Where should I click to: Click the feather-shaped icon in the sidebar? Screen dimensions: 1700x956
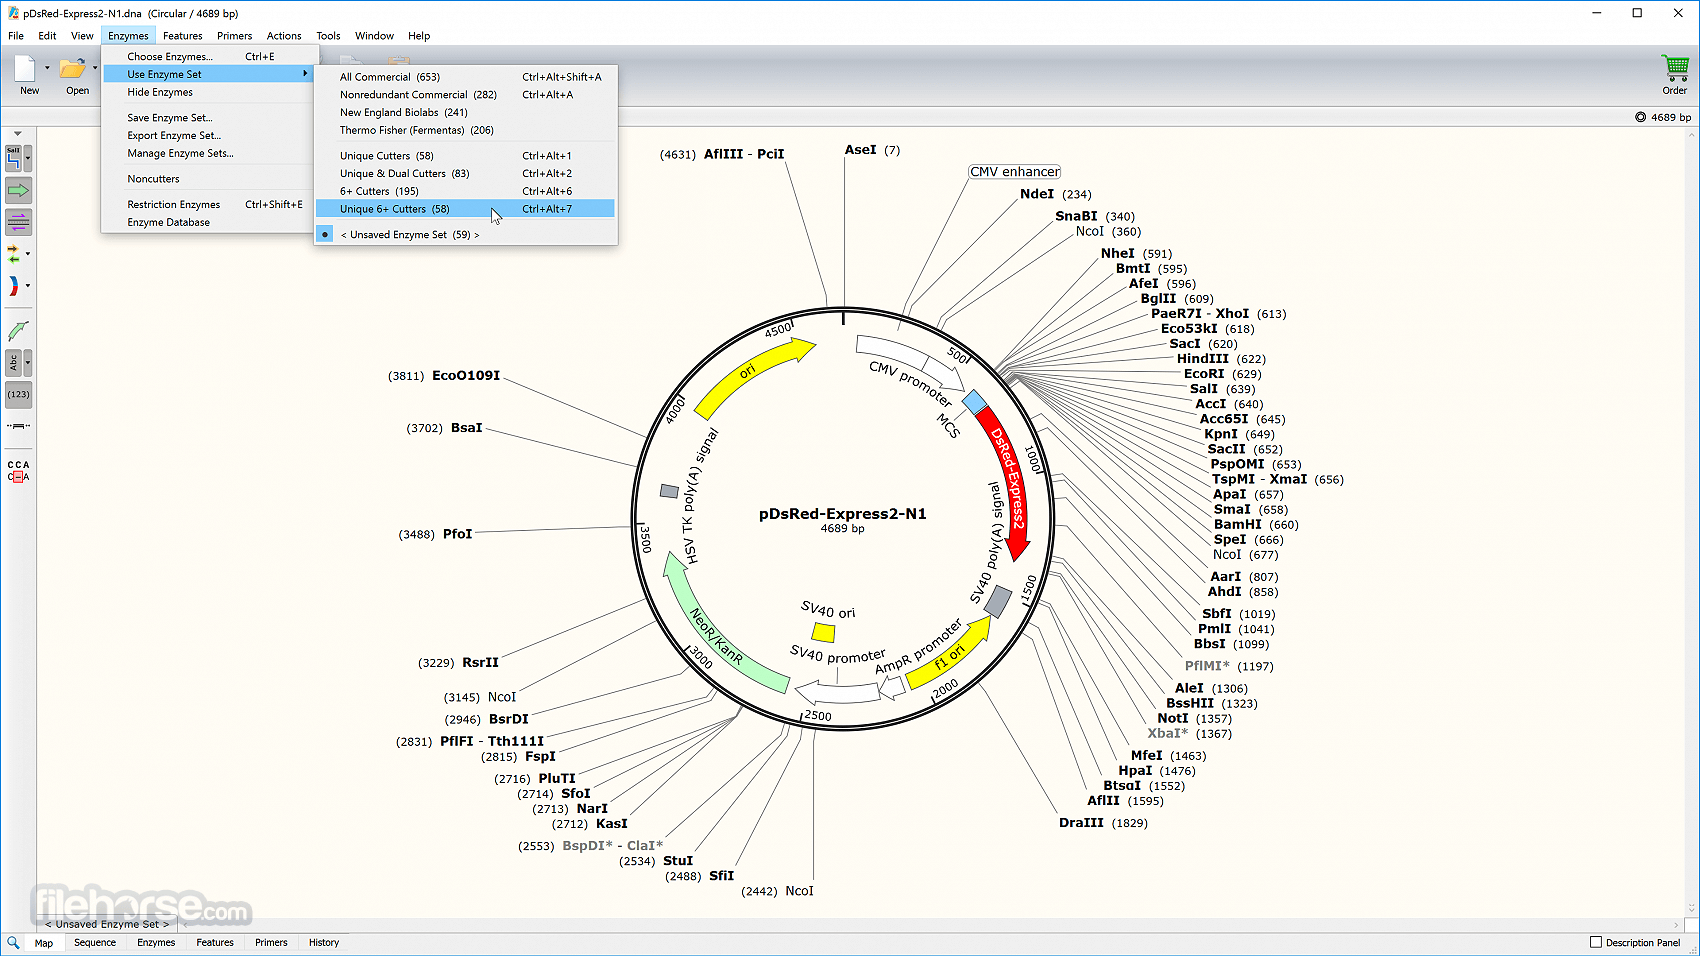click(x=18, y=331)
